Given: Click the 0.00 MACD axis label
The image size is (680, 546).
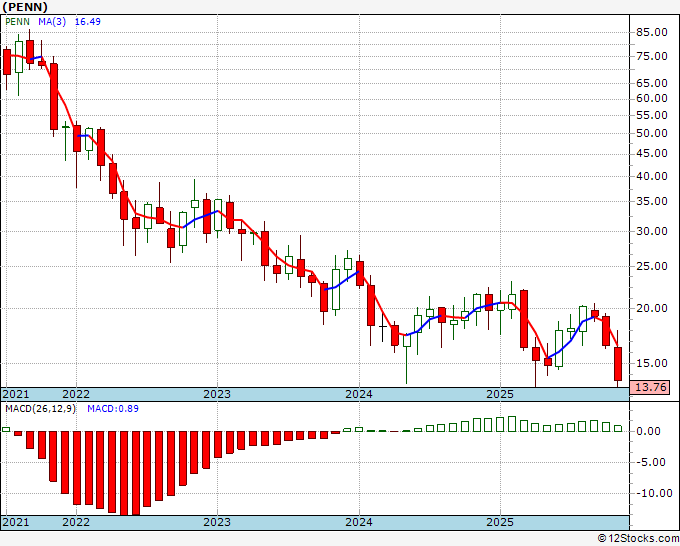Looking at the screenshot, I should point(648,431).
